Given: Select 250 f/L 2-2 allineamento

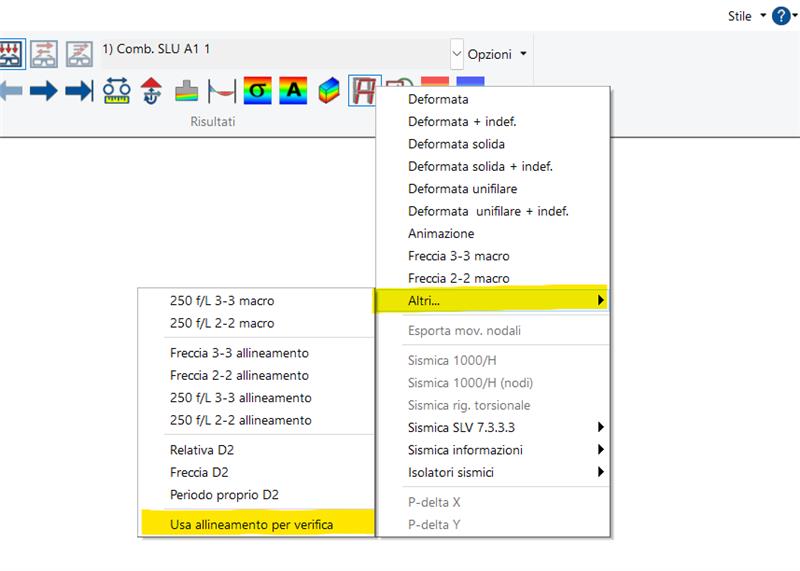Looking at the screenshot, I should [256, 420].
